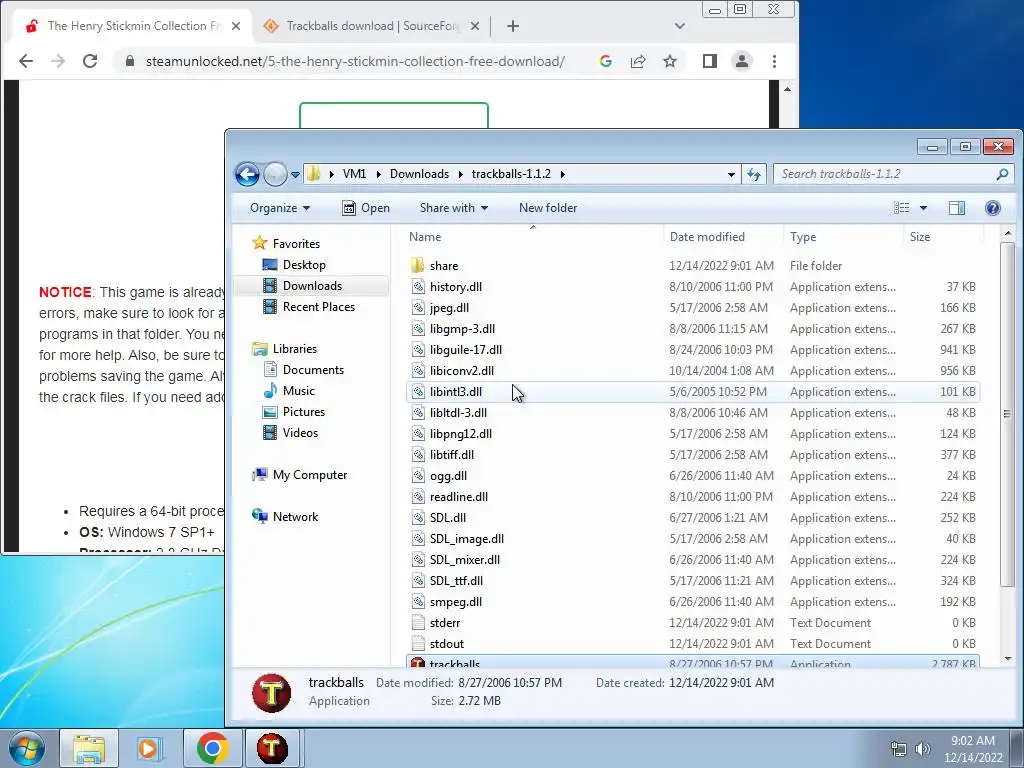Open Chrome three-dot menu
The height and width of the screenshot is (768, 1024).
pos(774,61)
